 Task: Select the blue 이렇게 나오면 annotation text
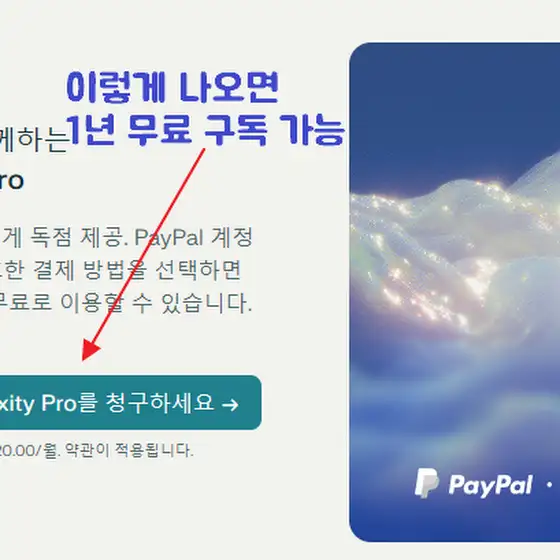tap(172, 87)
